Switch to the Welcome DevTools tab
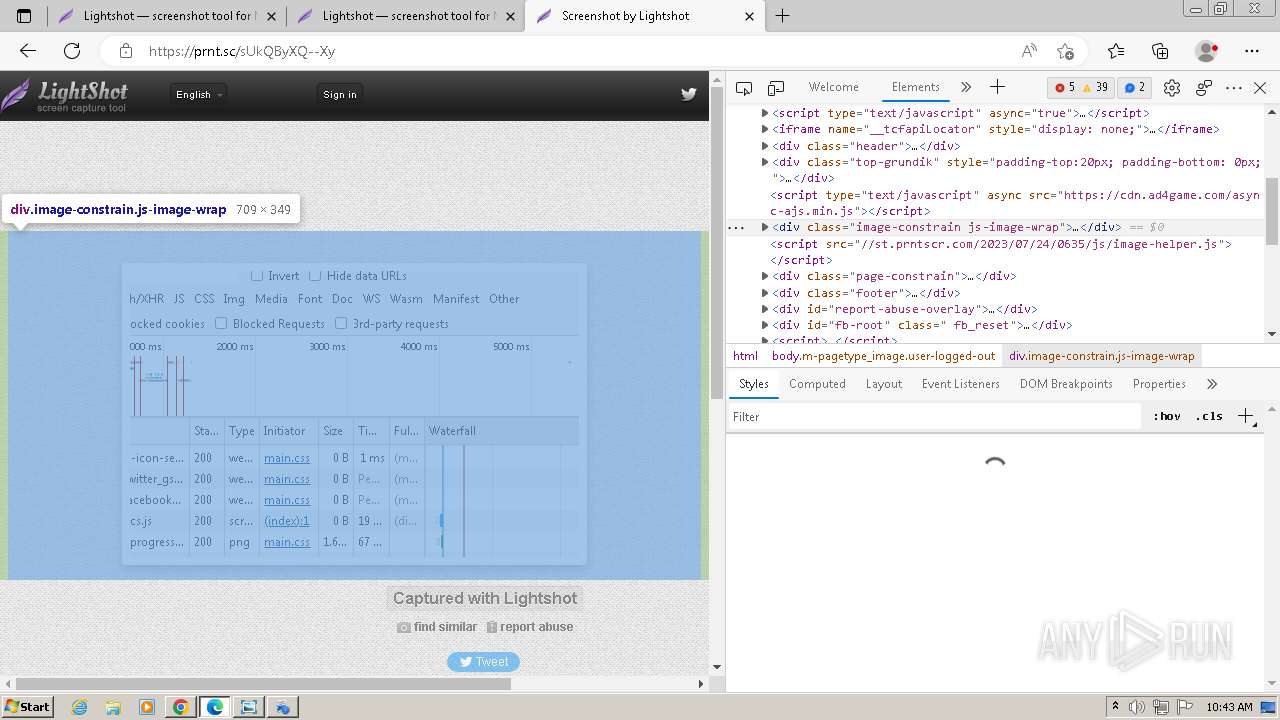 pyautogui.click(x=833, y=87)
